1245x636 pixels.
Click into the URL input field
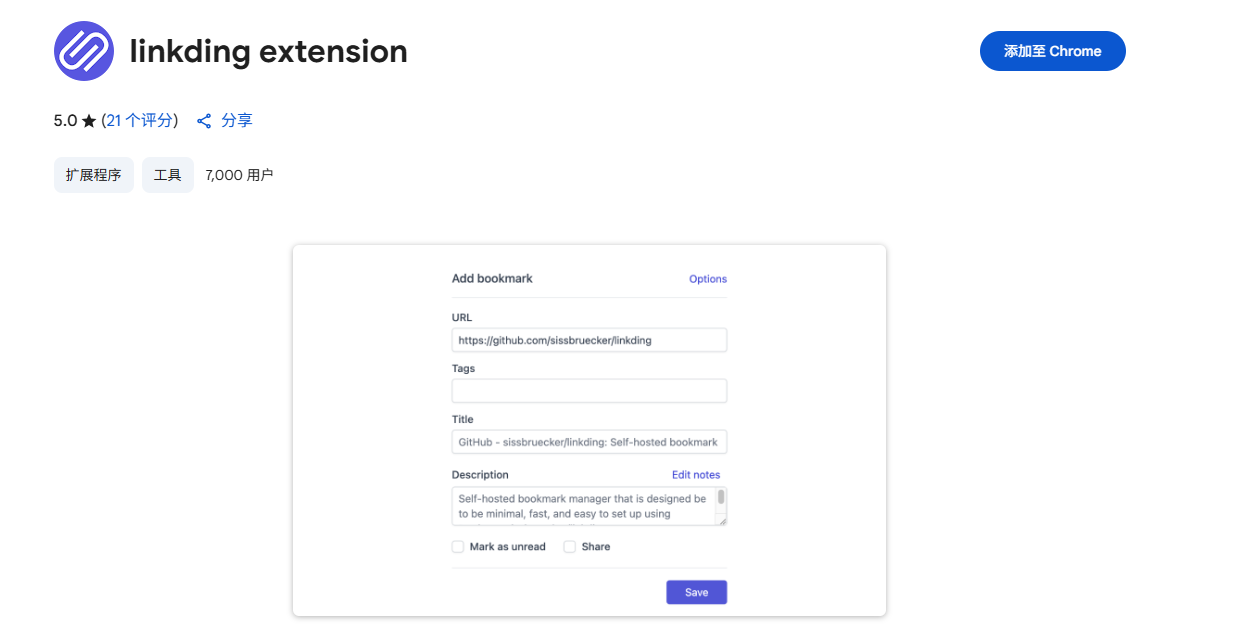coord(589,340)
